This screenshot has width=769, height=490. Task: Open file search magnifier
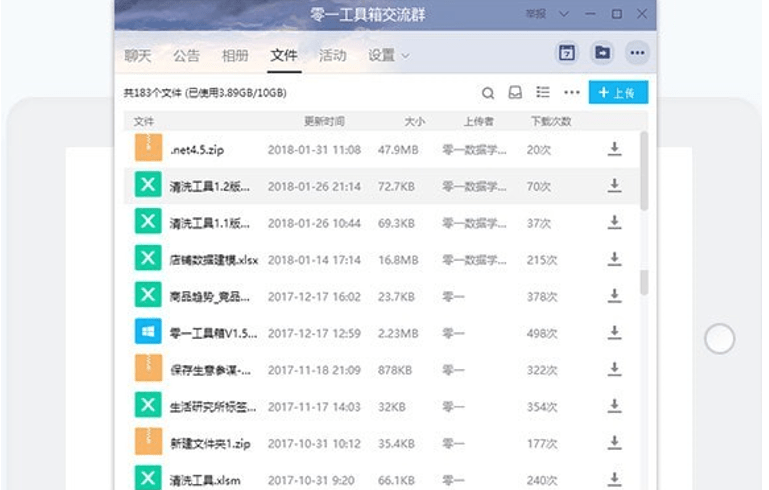point(487,93)
